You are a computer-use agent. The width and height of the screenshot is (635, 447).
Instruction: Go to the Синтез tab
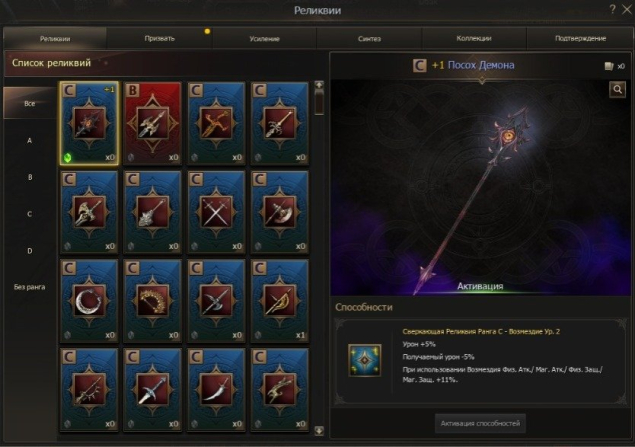coord(369,38)
